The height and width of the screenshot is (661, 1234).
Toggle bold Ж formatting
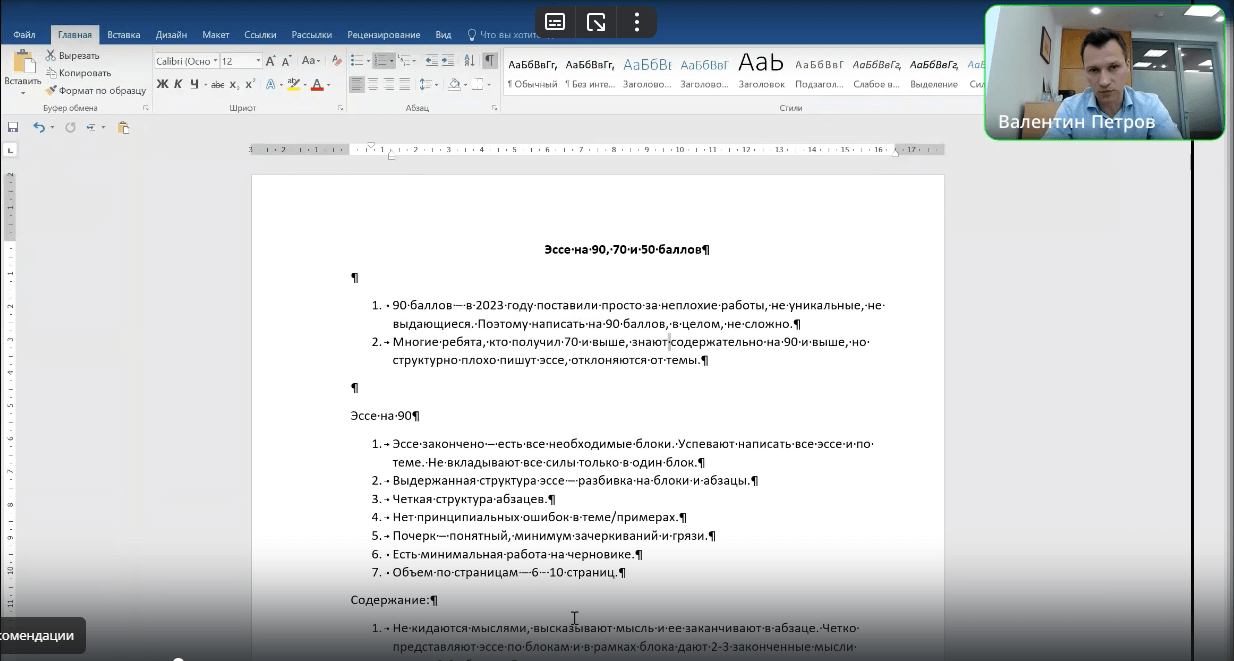click(162, 85)
